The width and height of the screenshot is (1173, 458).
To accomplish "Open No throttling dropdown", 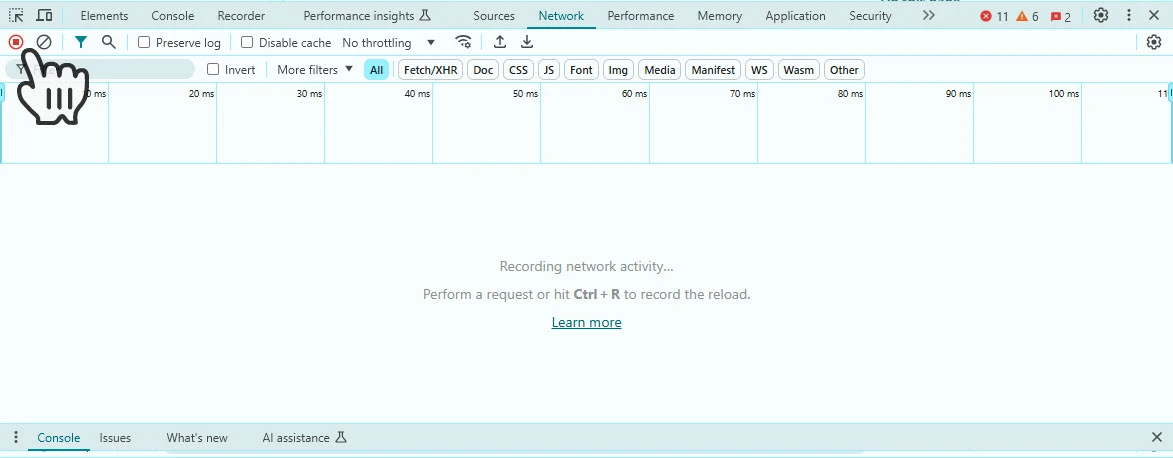I will [x=388, y=43].
